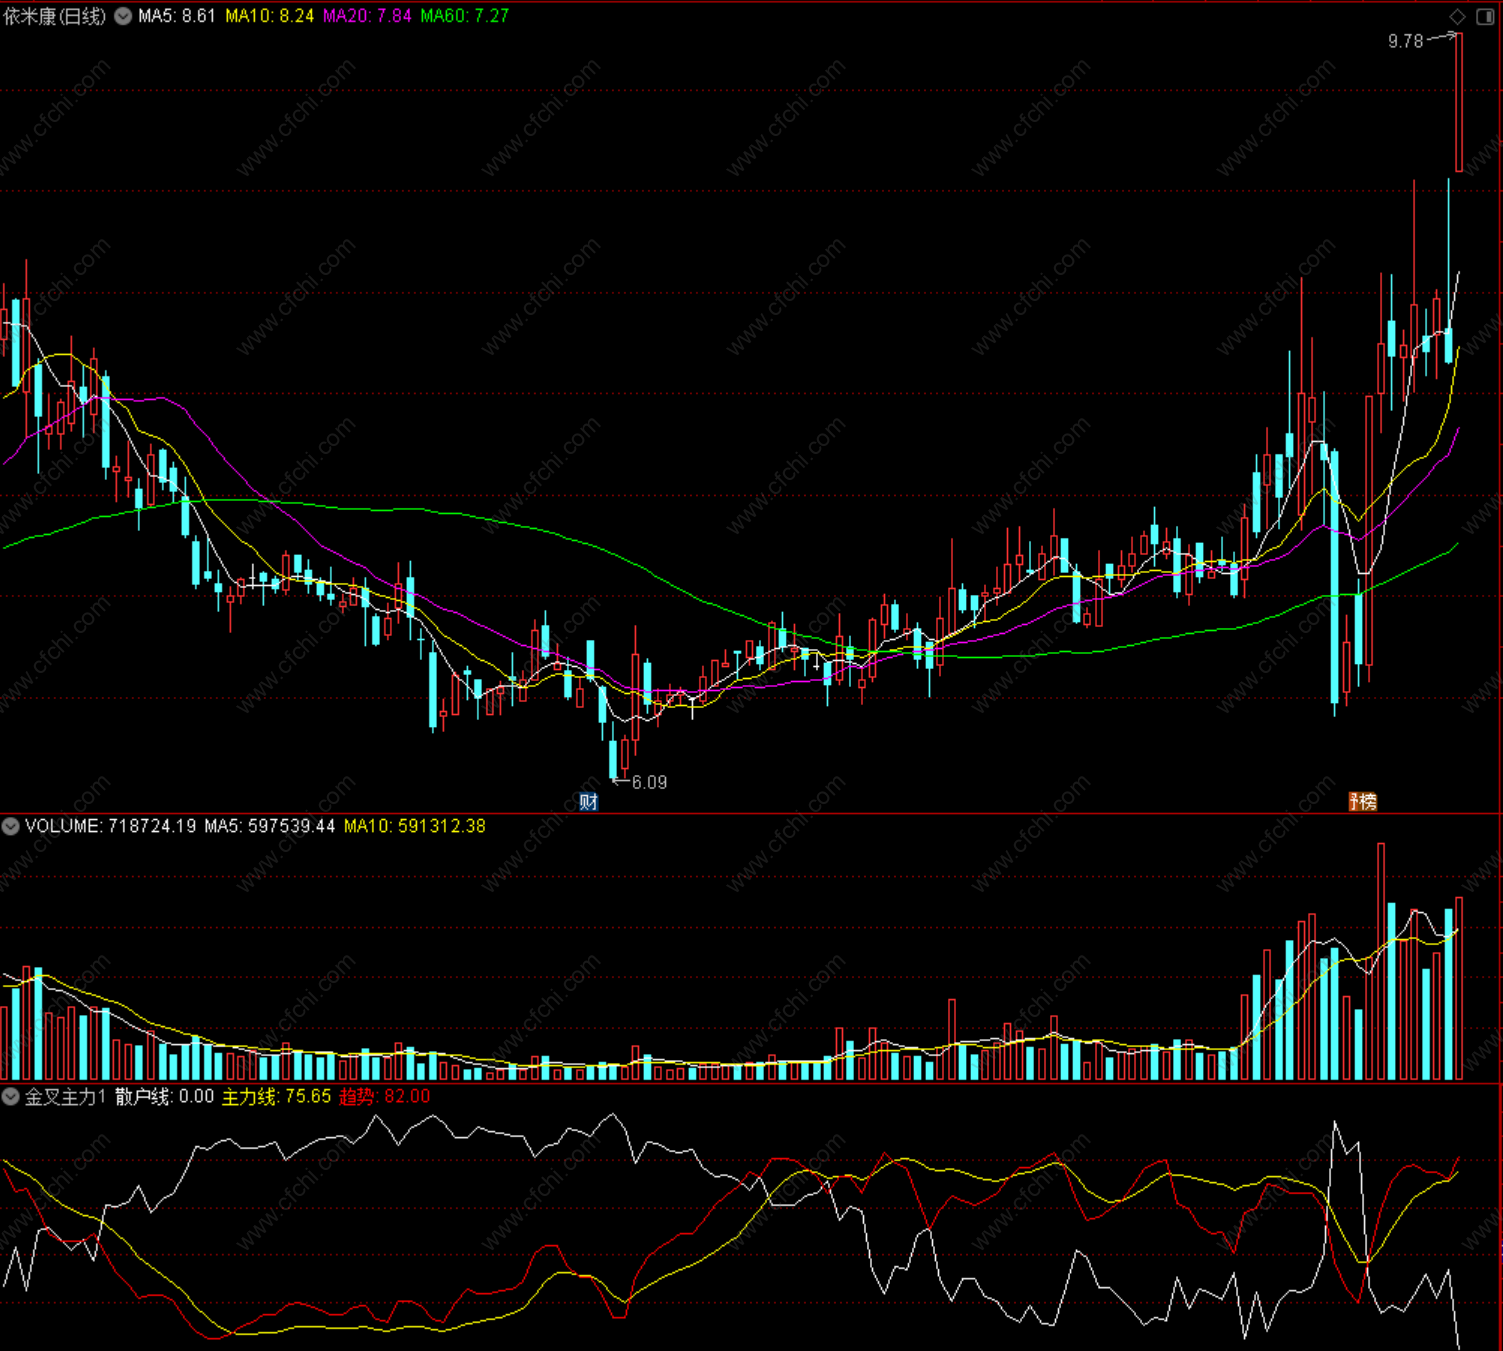Click the 6.09 low price annotation
1503x1351 pixels.
tap(649, 782)
